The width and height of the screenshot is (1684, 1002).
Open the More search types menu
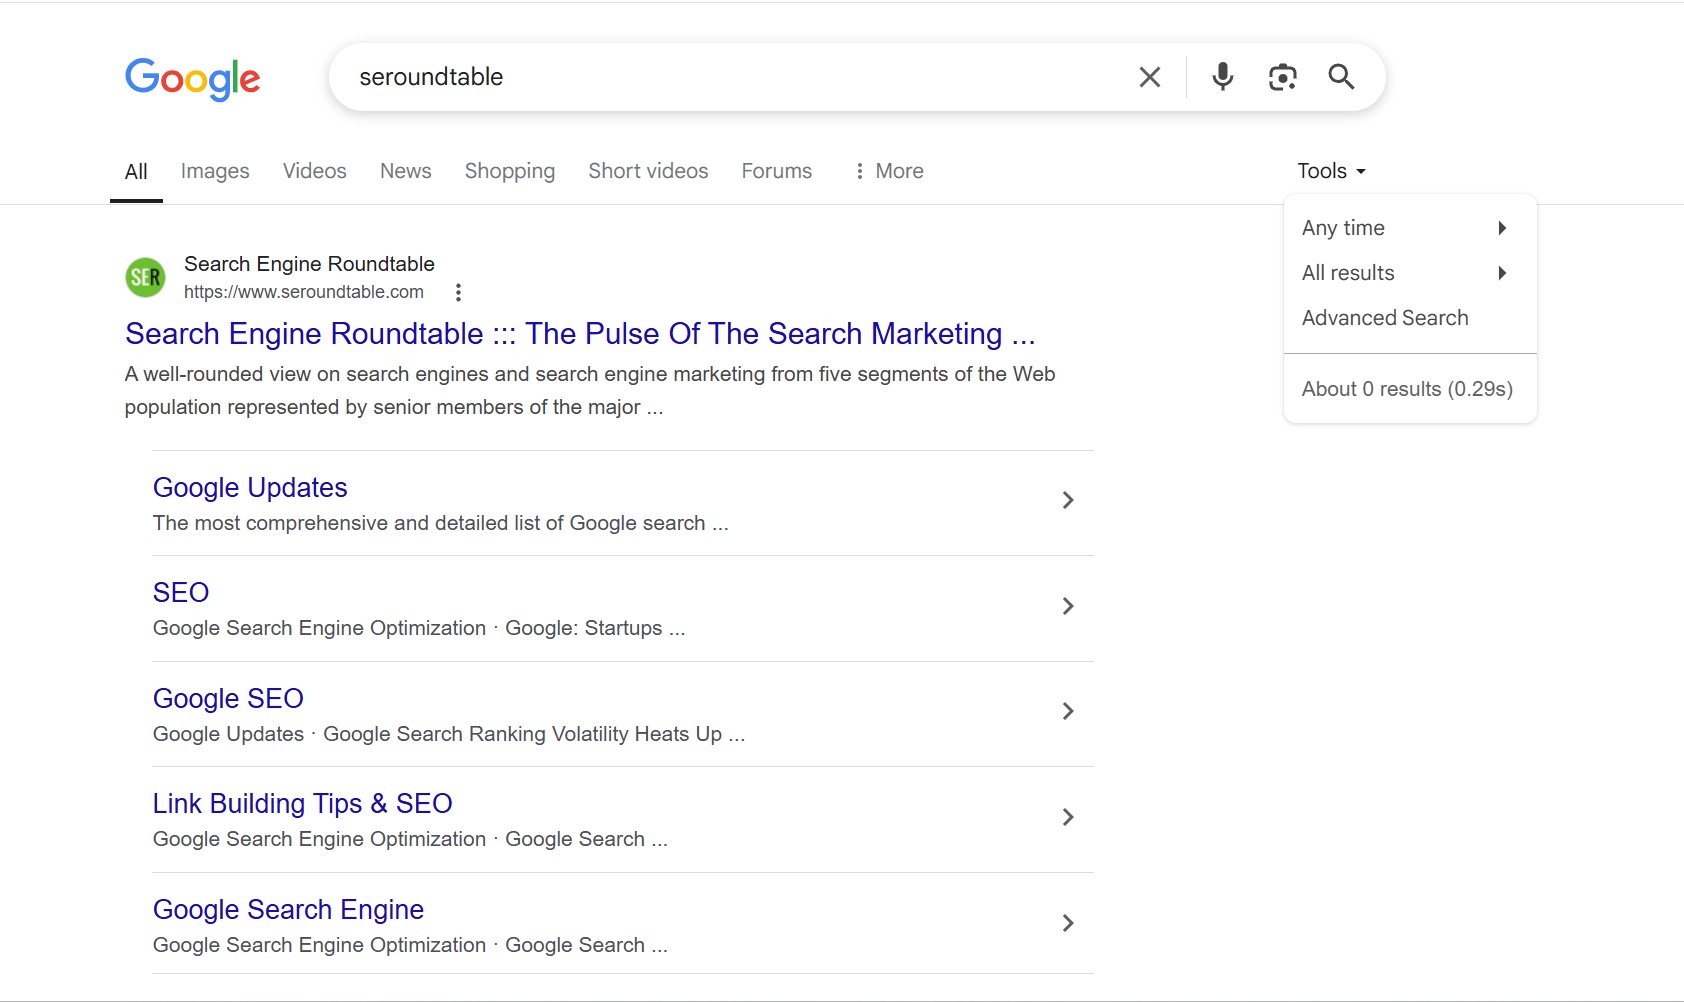pos(888,171)
